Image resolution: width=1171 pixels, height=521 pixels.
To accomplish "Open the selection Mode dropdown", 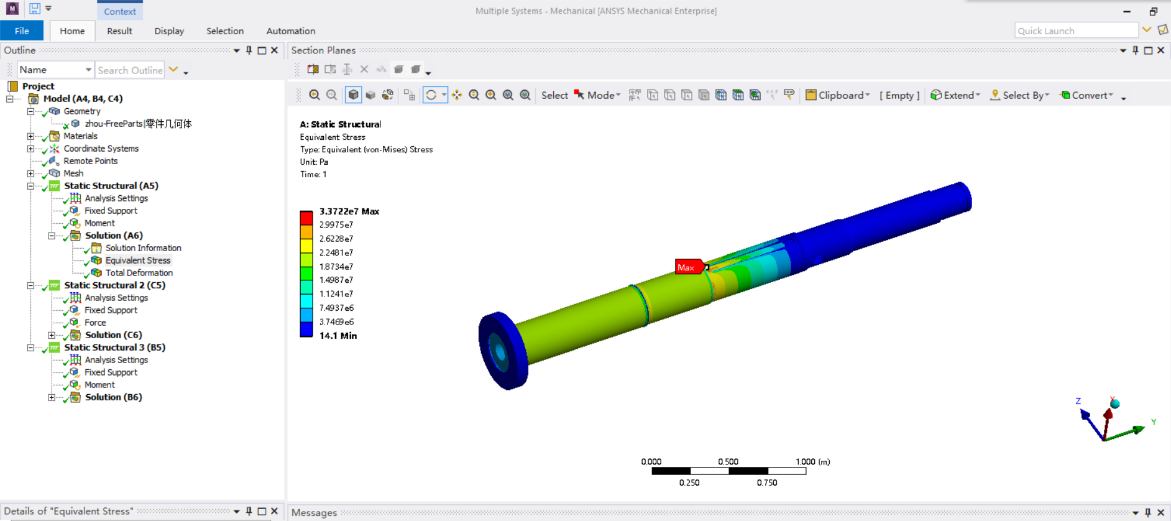I will 597,95.
